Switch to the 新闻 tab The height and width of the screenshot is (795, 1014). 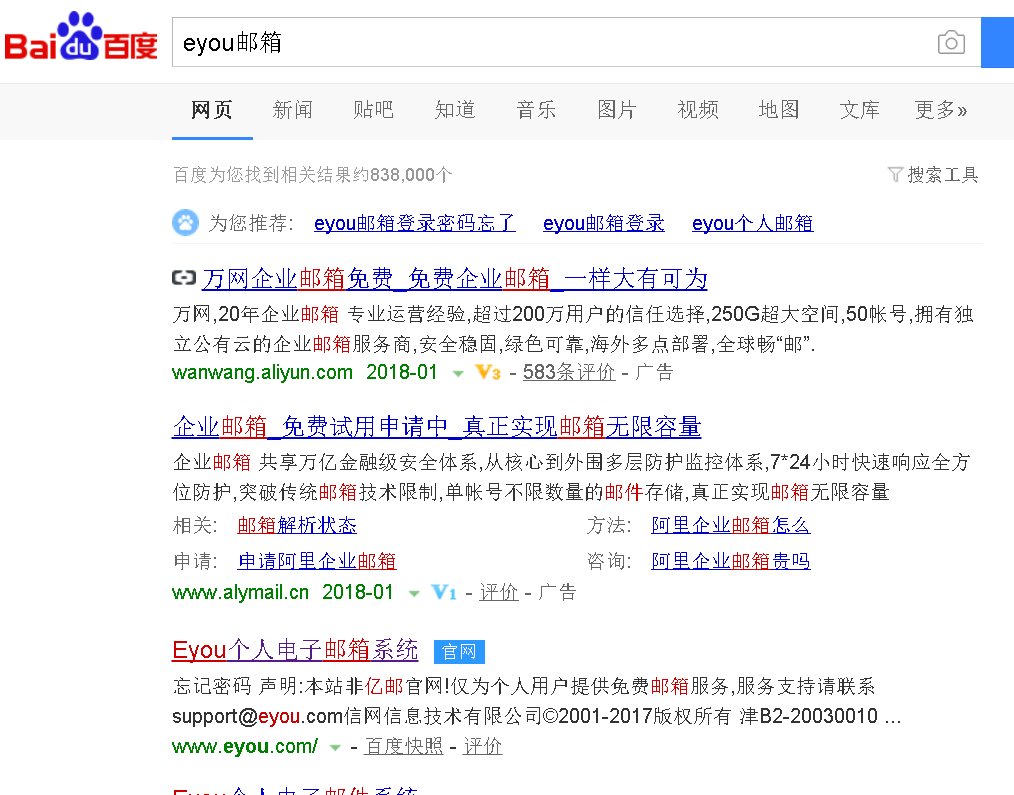tap(292, 110)
